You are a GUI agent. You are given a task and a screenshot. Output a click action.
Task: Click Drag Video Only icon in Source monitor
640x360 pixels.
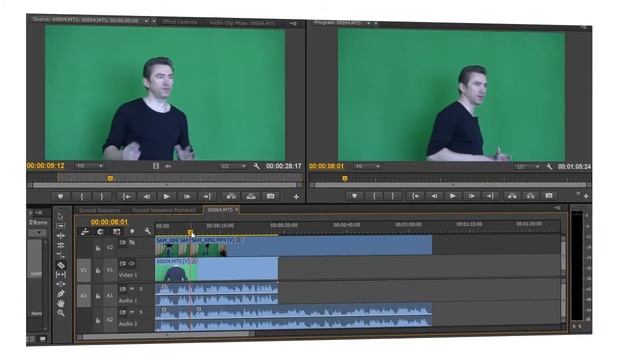click(x=156, y=166)
